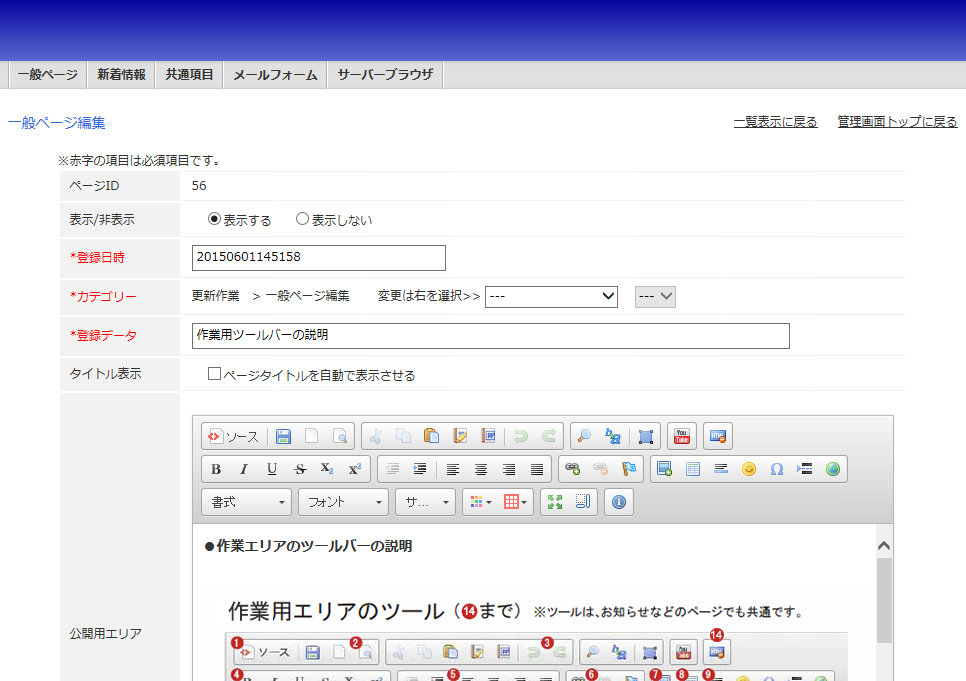Expand the フォント font dropdown
Viewport: 966px width, 681px height.
pos(343,502)
